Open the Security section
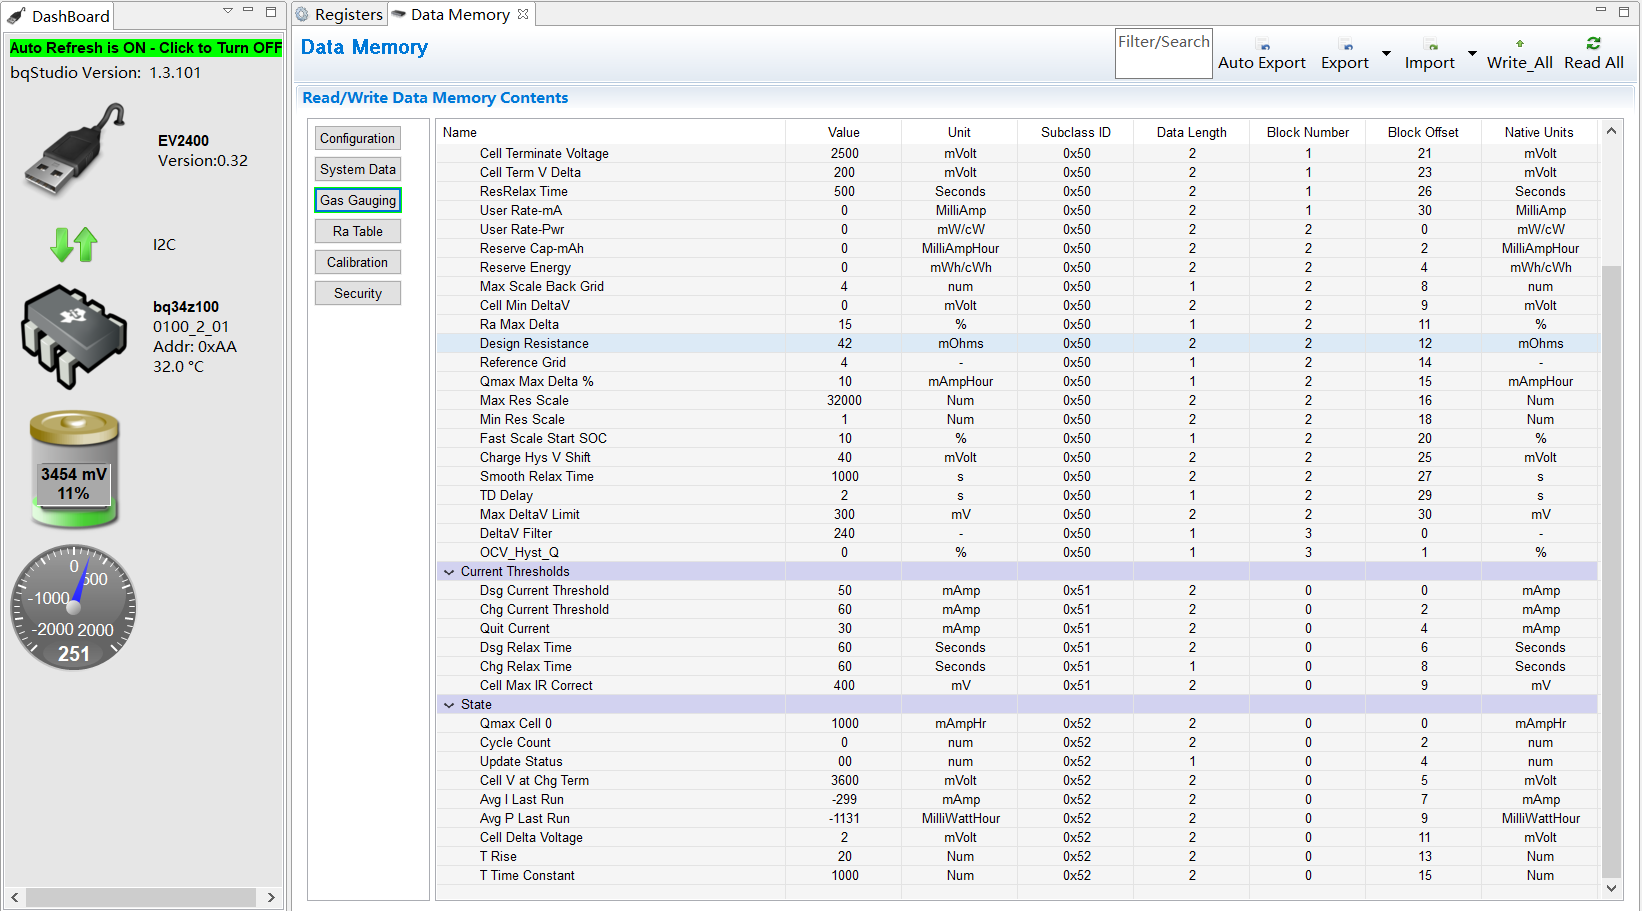The height and width of the screenshot is (911, 1642). 358,293
